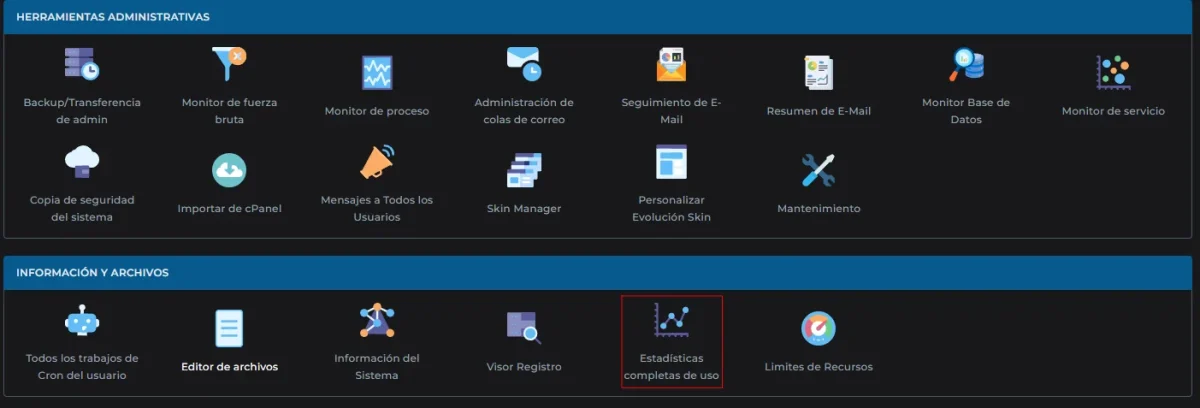Click the Monitor de servicio icon
This screenshot has height=408, width=1200.
click(1113, 72)
